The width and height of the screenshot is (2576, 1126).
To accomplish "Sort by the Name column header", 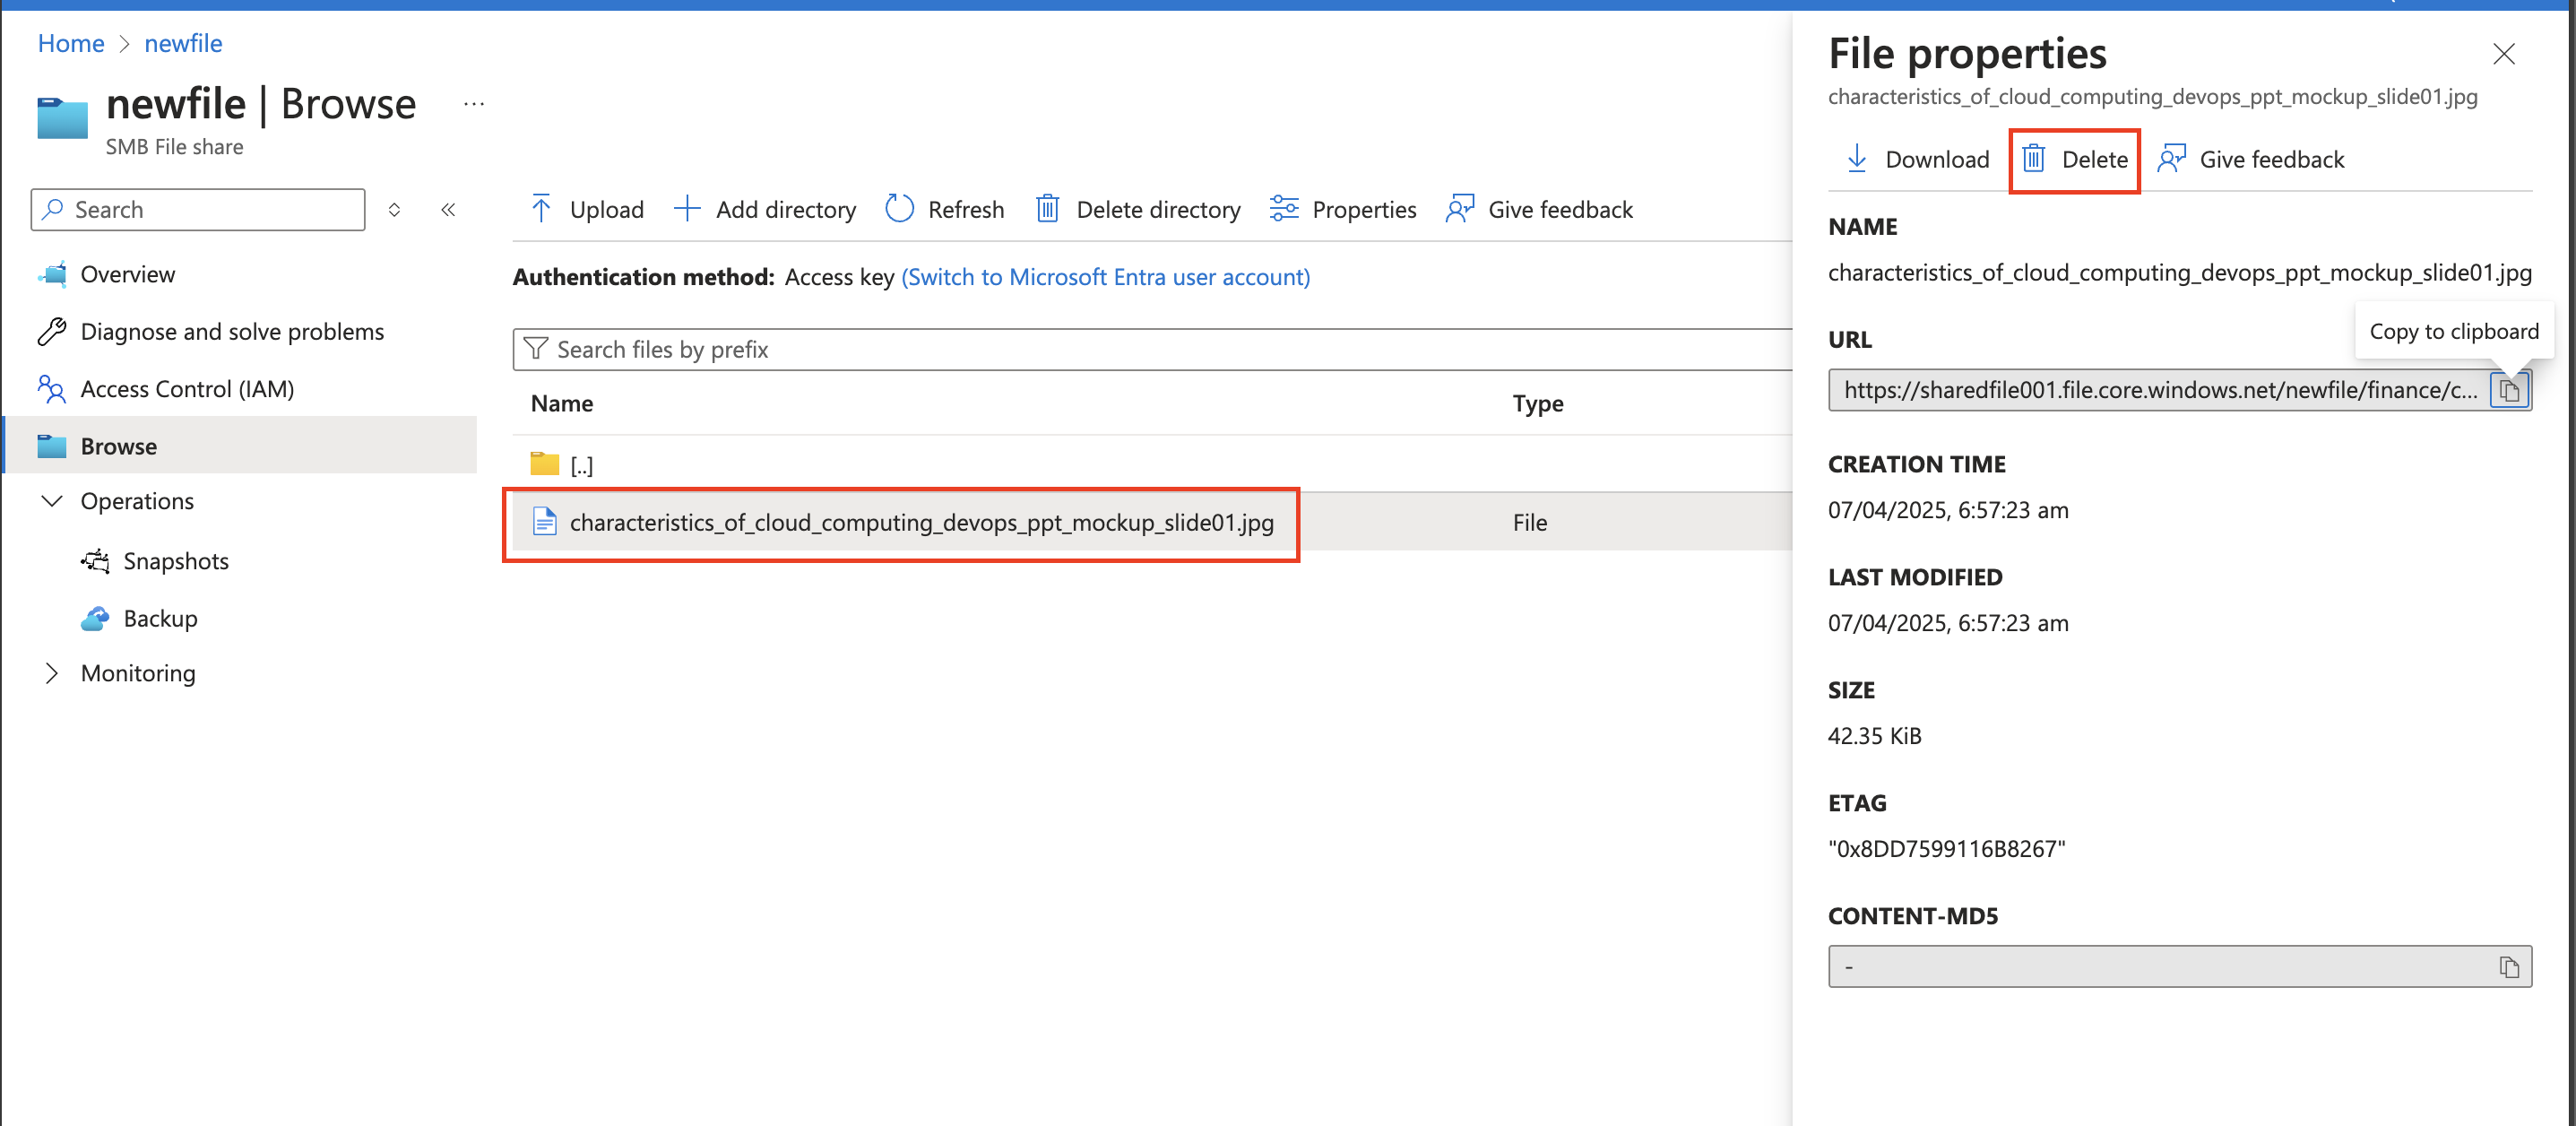I will coord(562,403).
